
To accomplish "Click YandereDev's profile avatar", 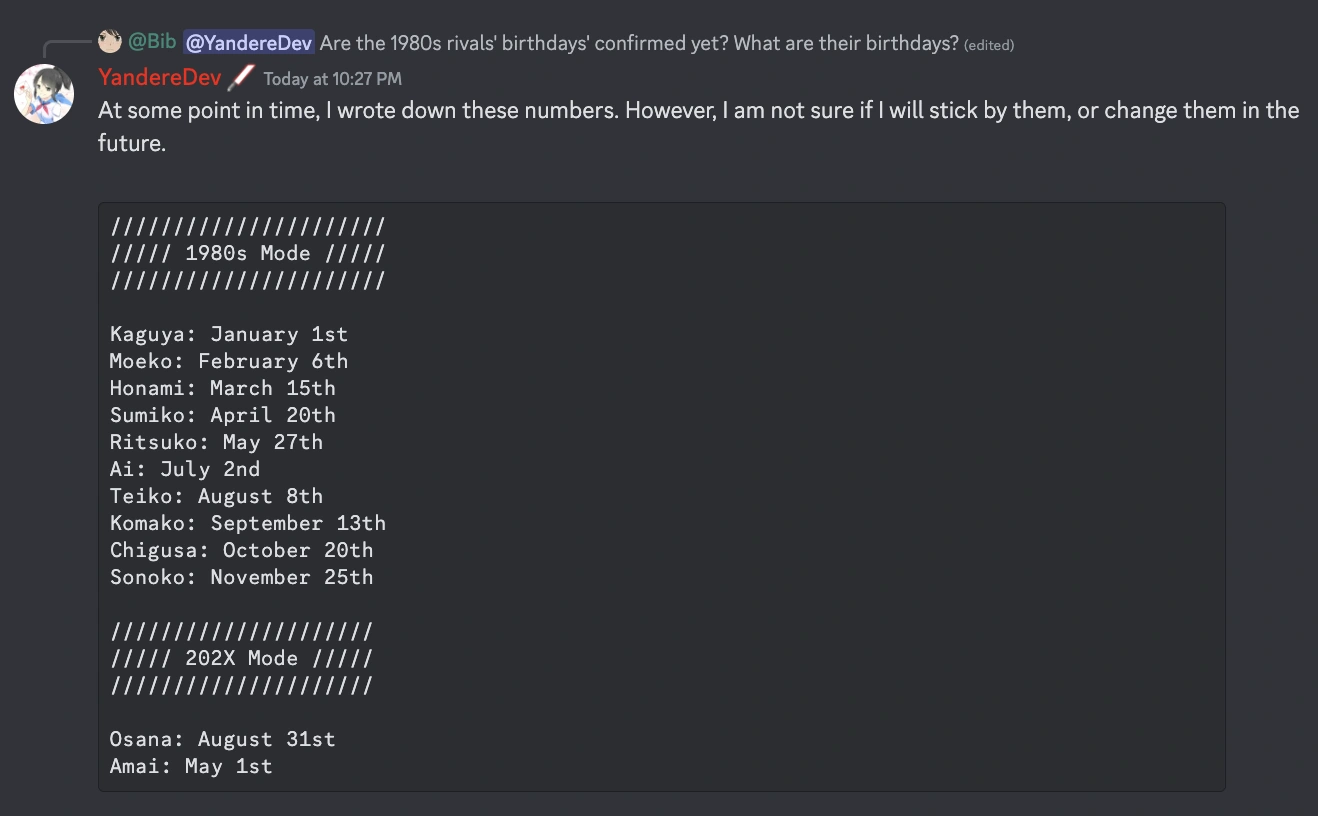I will point(43,95).
